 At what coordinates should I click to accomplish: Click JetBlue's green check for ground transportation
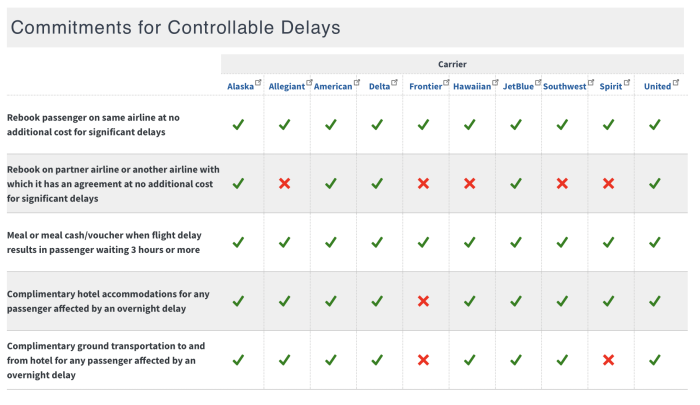516,360
